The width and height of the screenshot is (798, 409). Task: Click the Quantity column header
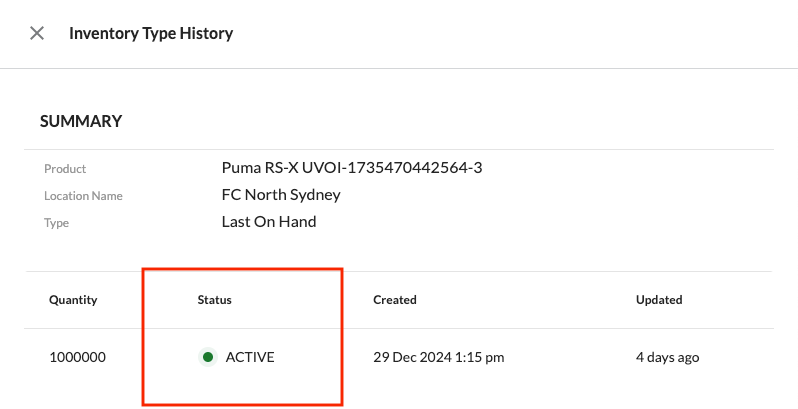pyautogui.click(x=73, y=299)
